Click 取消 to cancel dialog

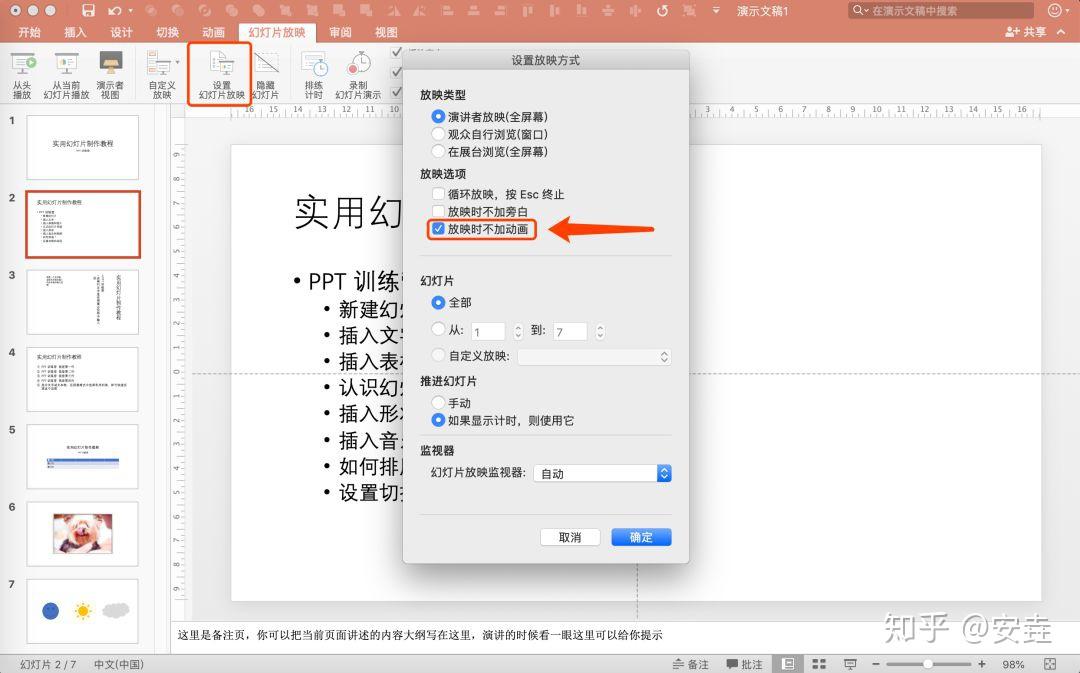tap(570, 537)
